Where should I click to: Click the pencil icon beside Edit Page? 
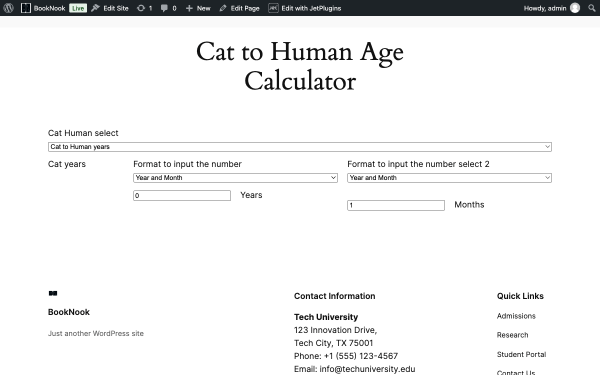(223, 8)
